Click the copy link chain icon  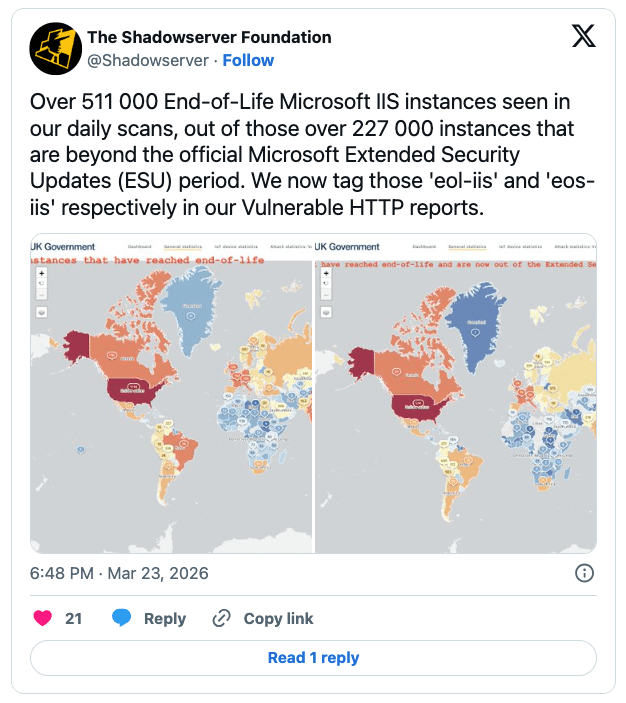tap(222, 618)
